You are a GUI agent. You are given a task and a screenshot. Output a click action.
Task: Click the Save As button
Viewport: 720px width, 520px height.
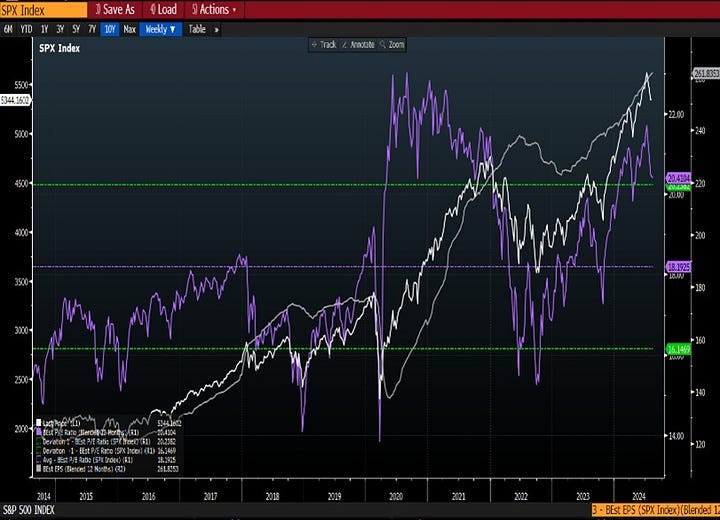click(115, 10)
